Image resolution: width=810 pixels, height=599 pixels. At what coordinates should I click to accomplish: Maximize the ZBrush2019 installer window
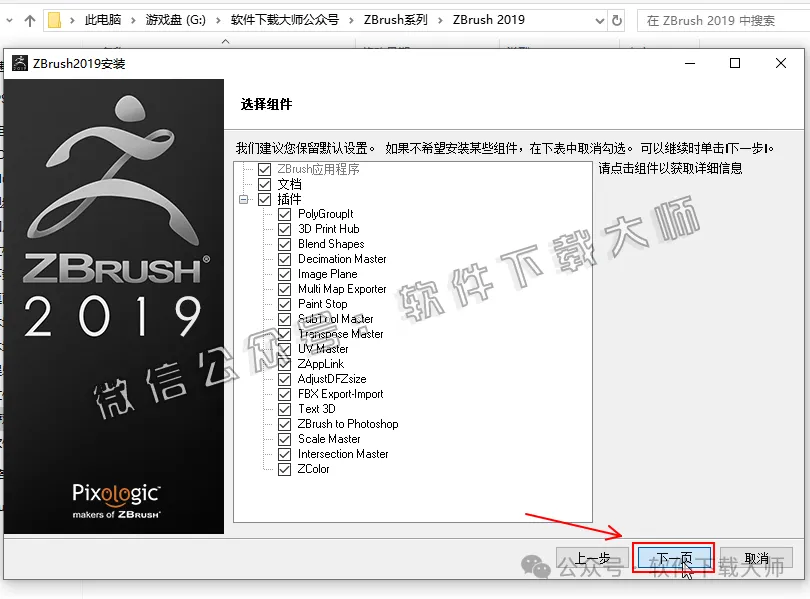coord(735,64)
